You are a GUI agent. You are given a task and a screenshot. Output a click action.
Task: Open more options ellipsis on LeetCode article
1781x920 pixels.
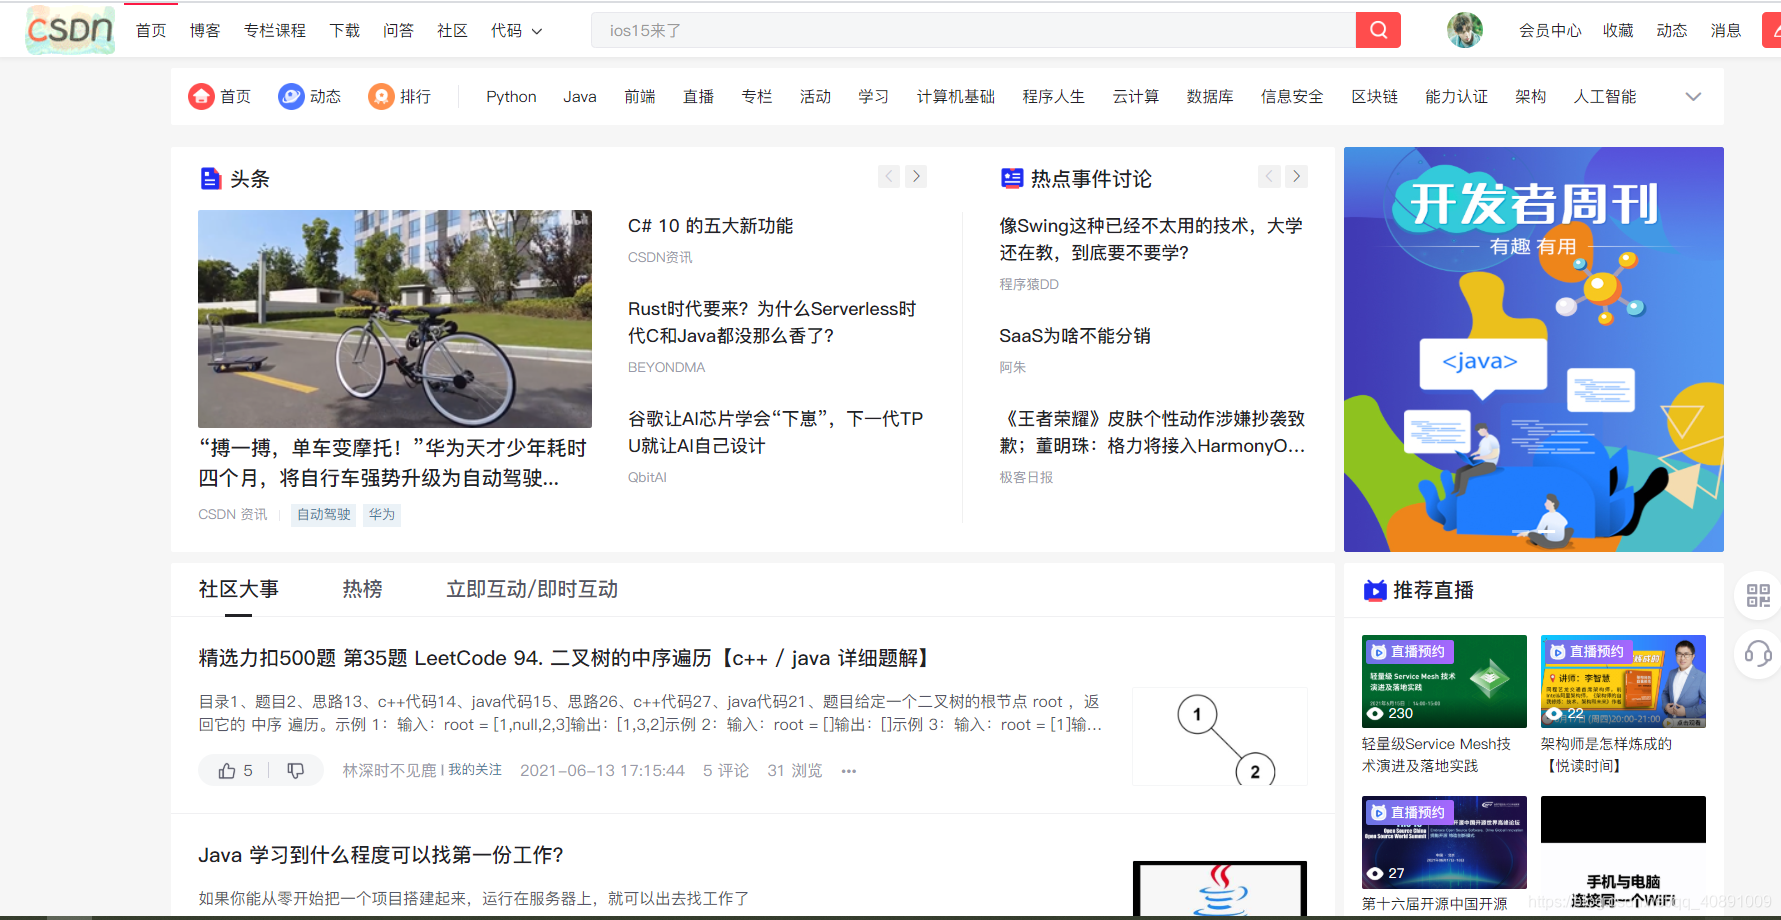pyautogui.click(x=849, y=771)
